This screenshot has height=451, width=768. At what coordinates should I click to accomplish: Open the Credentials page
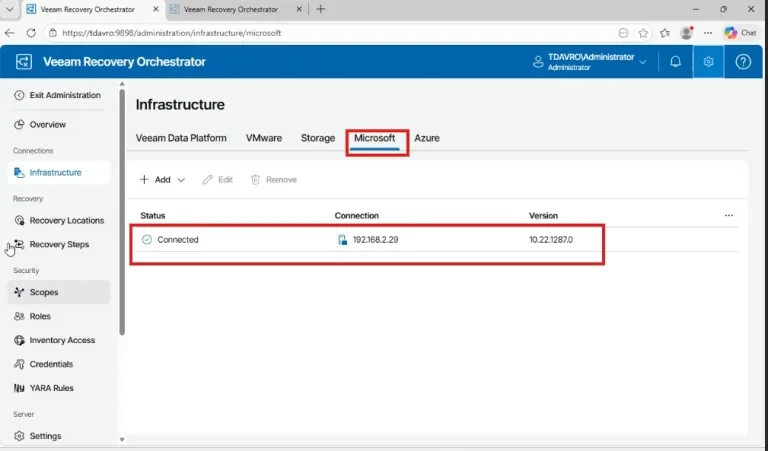pyautogui.click(x=51, y=364)
